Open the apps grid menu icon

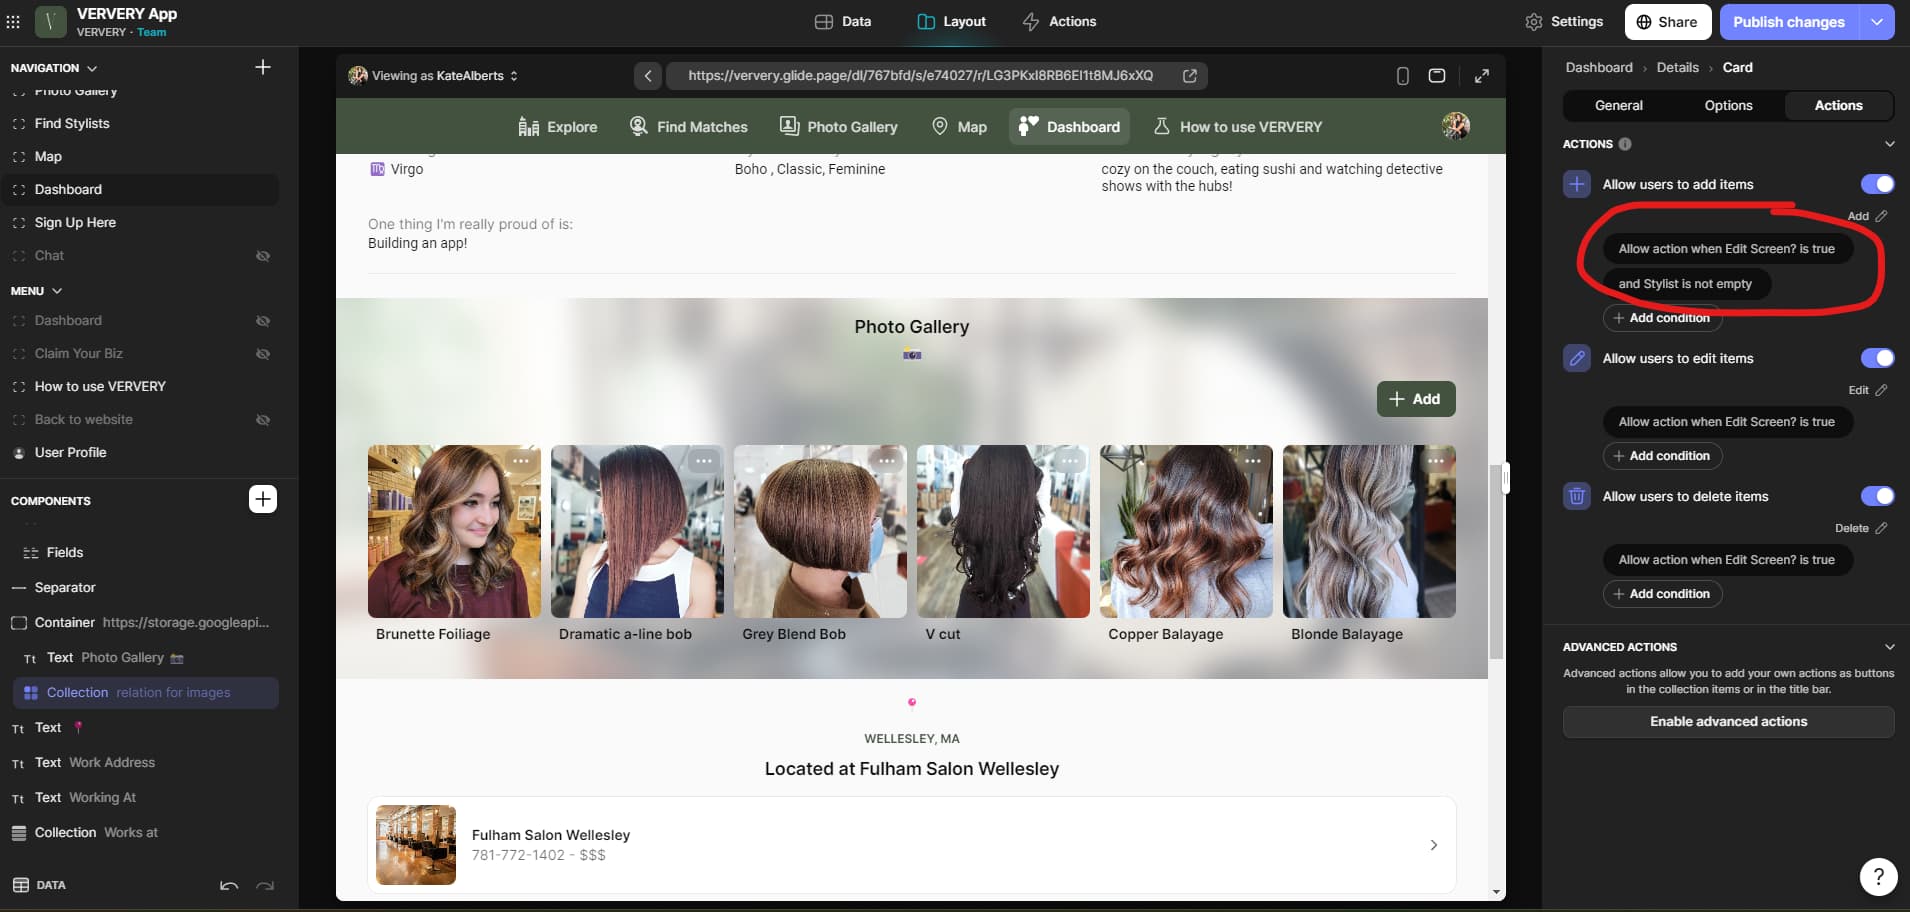13,21
